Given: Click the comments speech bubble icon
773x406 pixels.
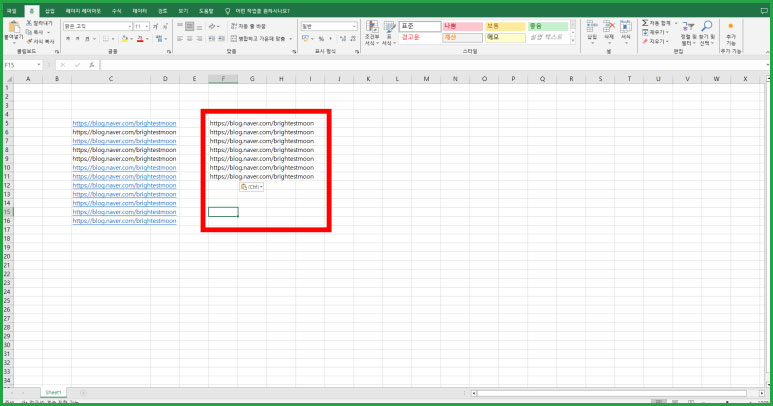Looking at the screenshot, I should click(x=764, y=11).
